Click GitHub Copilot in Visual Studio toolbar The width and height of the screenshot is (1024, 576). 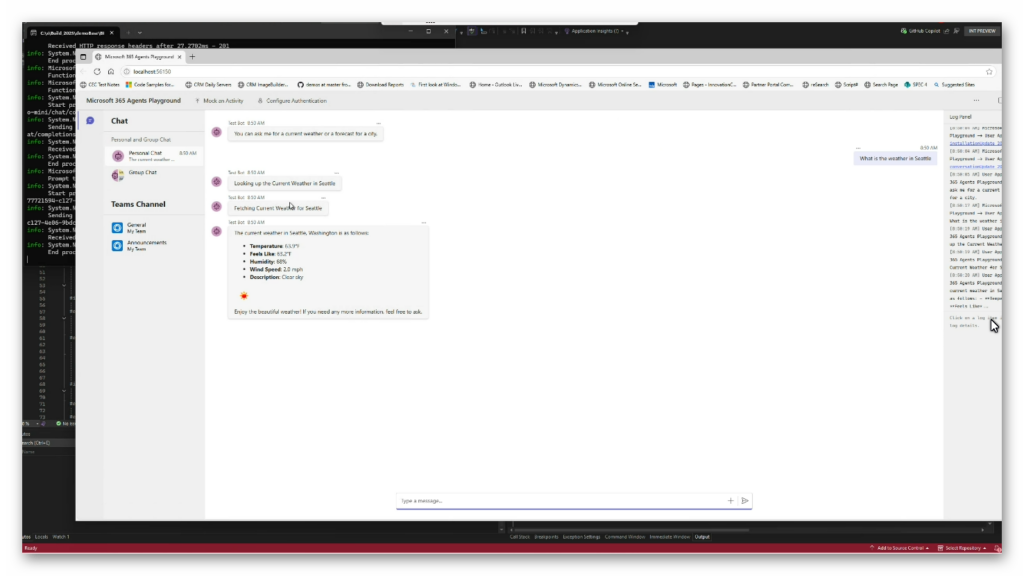(920, 31)
